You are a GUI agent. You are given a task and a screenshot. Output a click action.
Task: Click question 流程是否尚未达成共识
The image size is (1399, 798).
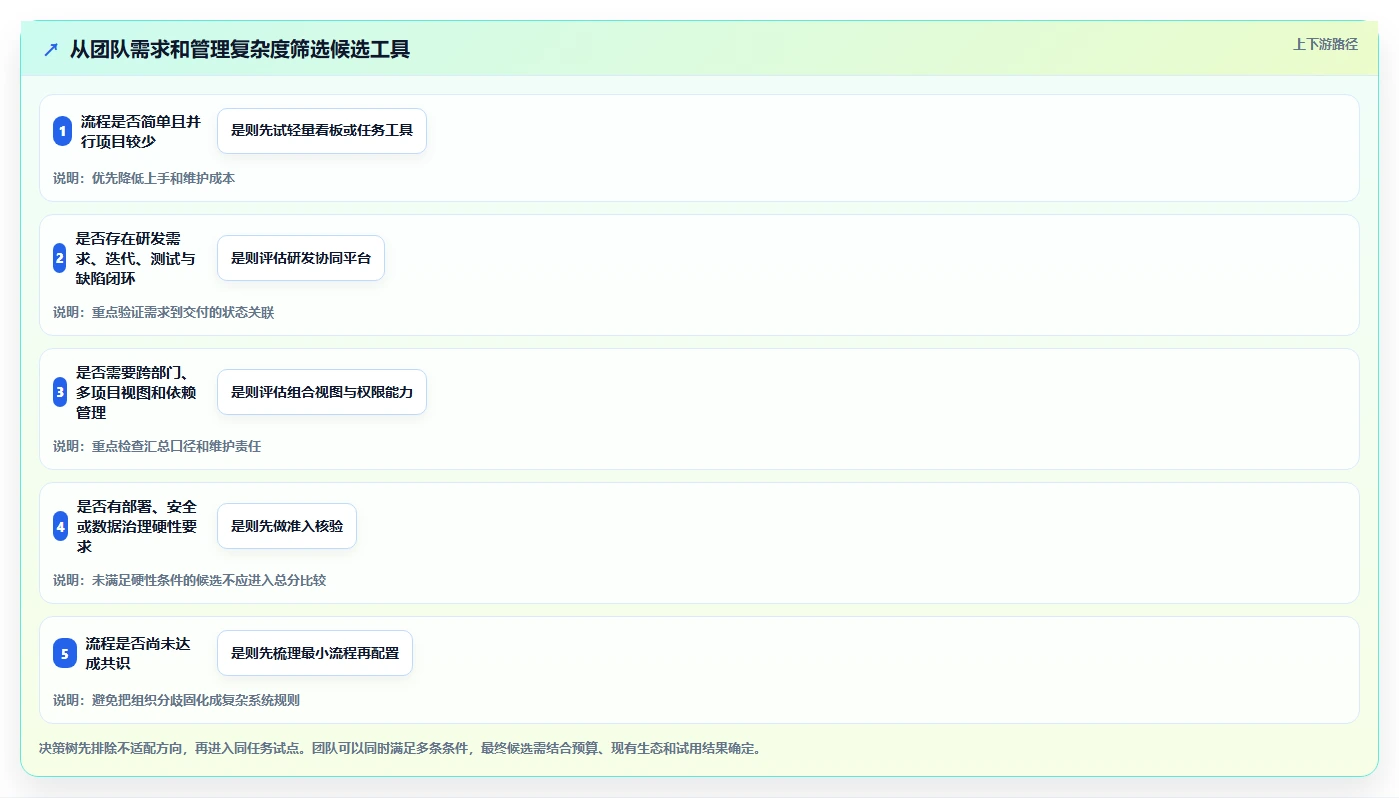pos(139,654)
